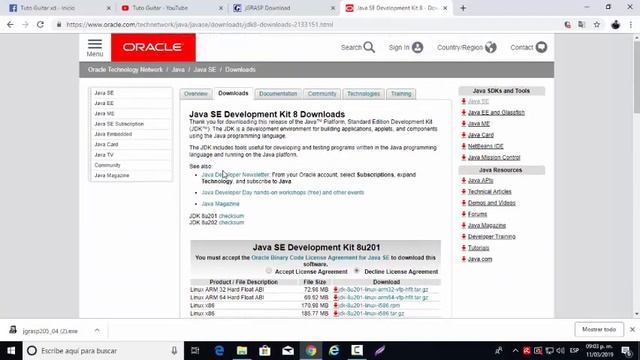Open Tutorials resource link

point(478,248)
